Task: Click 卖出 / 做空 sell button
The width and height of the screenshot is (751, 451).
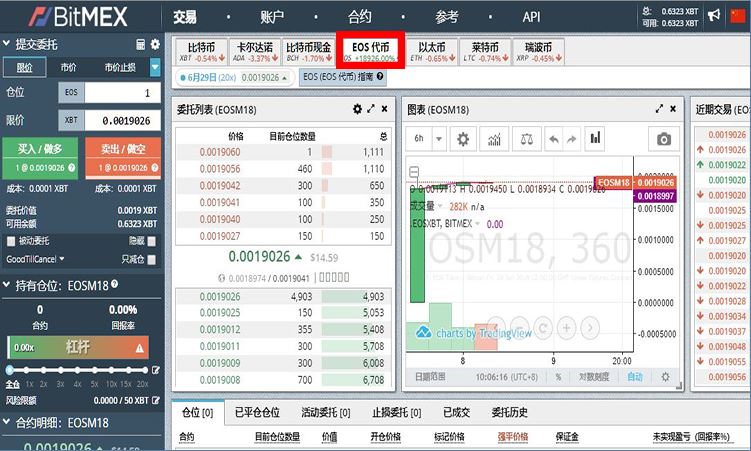Action: click(123, 158)
